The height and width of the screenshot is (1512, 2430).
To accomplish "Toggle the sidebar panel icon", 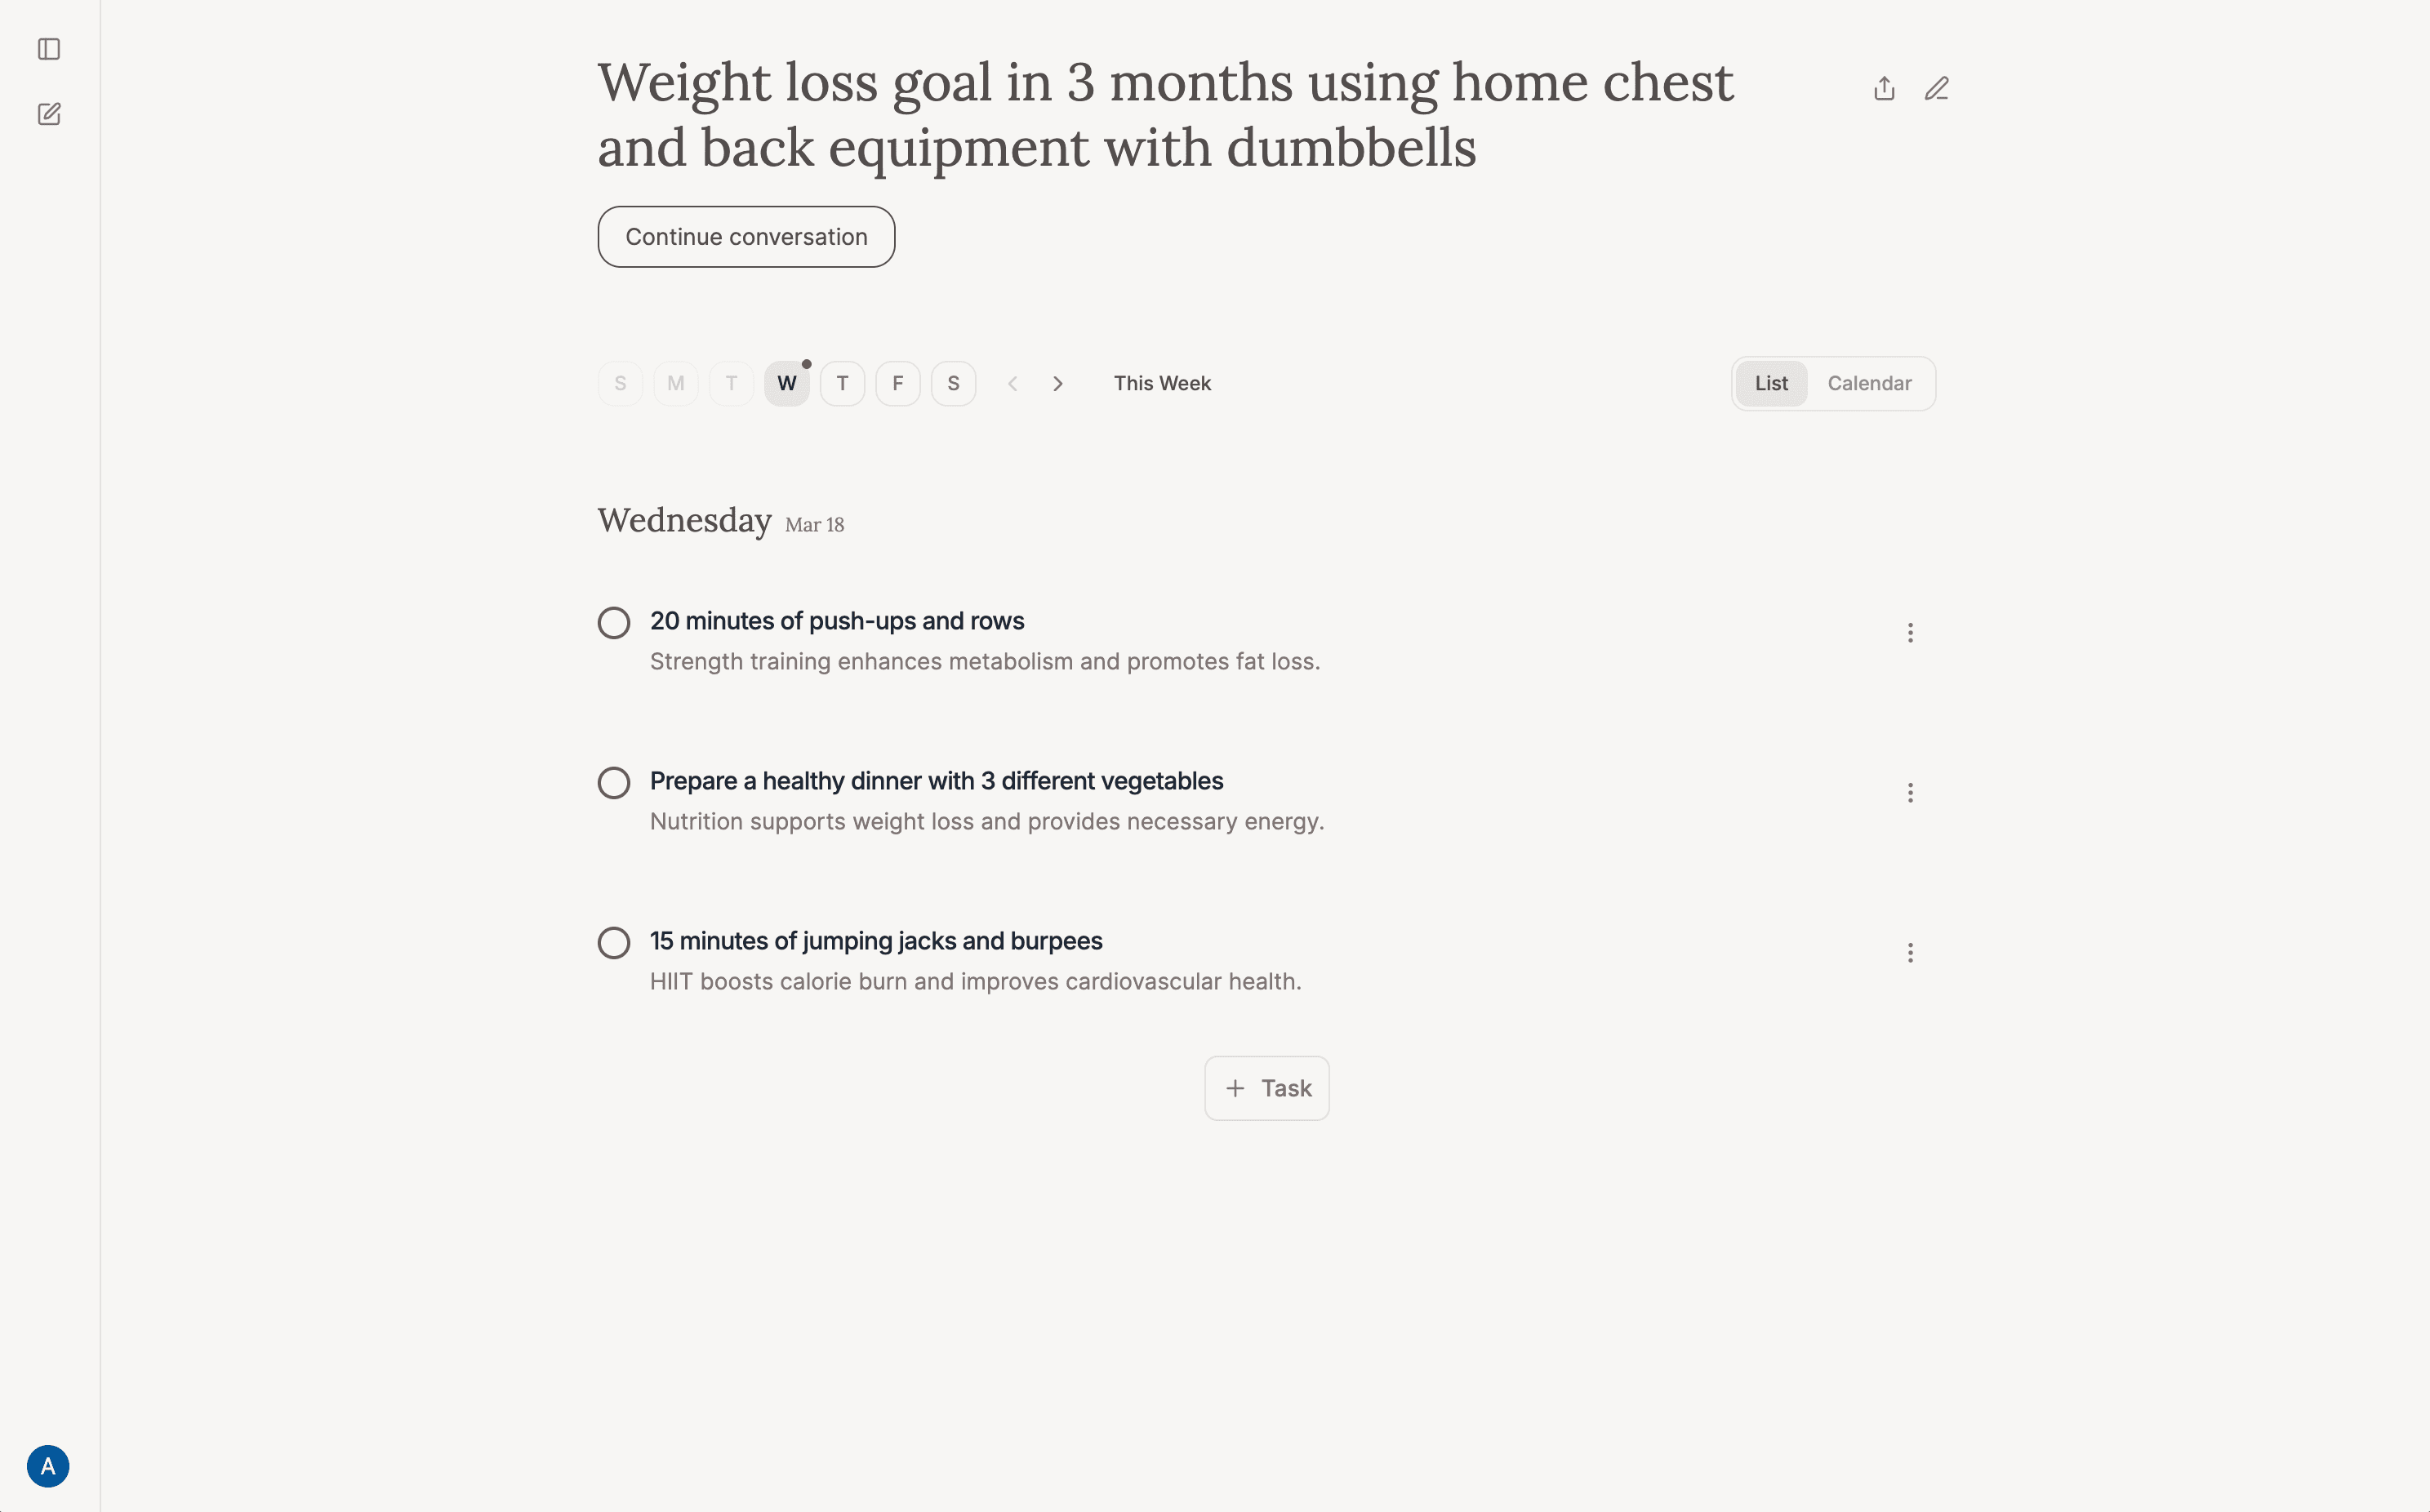I will 48,48.
